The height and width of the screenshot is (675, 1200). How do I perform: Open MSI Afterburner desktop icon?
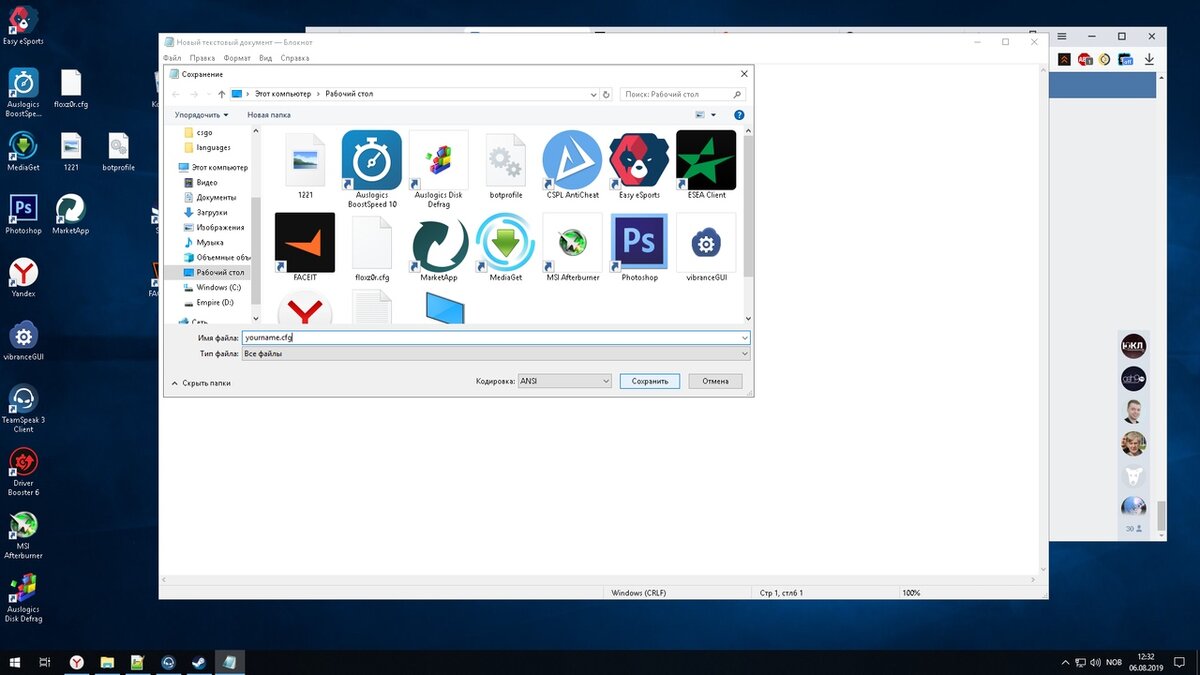pos(23,535)
